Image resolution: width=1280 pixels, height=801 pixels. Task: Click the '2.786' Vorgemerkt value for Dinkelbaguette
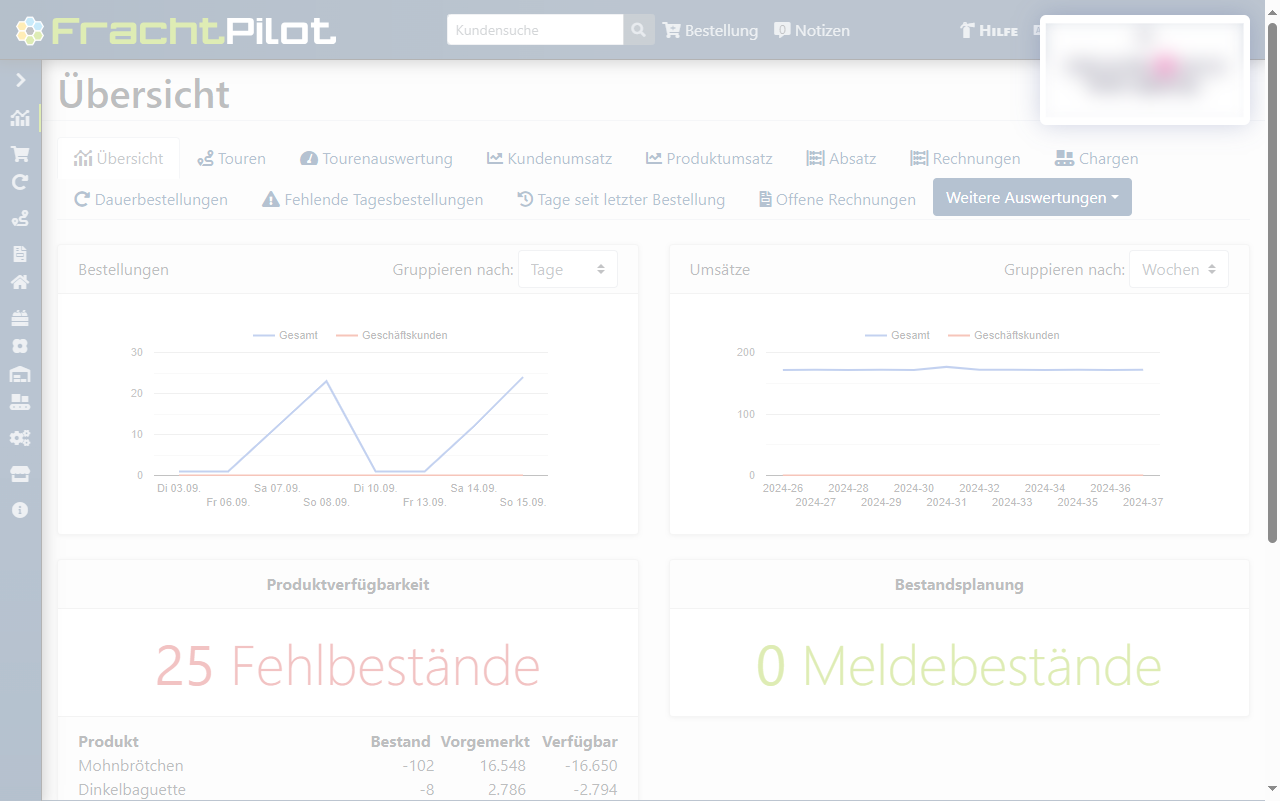pos(505,790)
